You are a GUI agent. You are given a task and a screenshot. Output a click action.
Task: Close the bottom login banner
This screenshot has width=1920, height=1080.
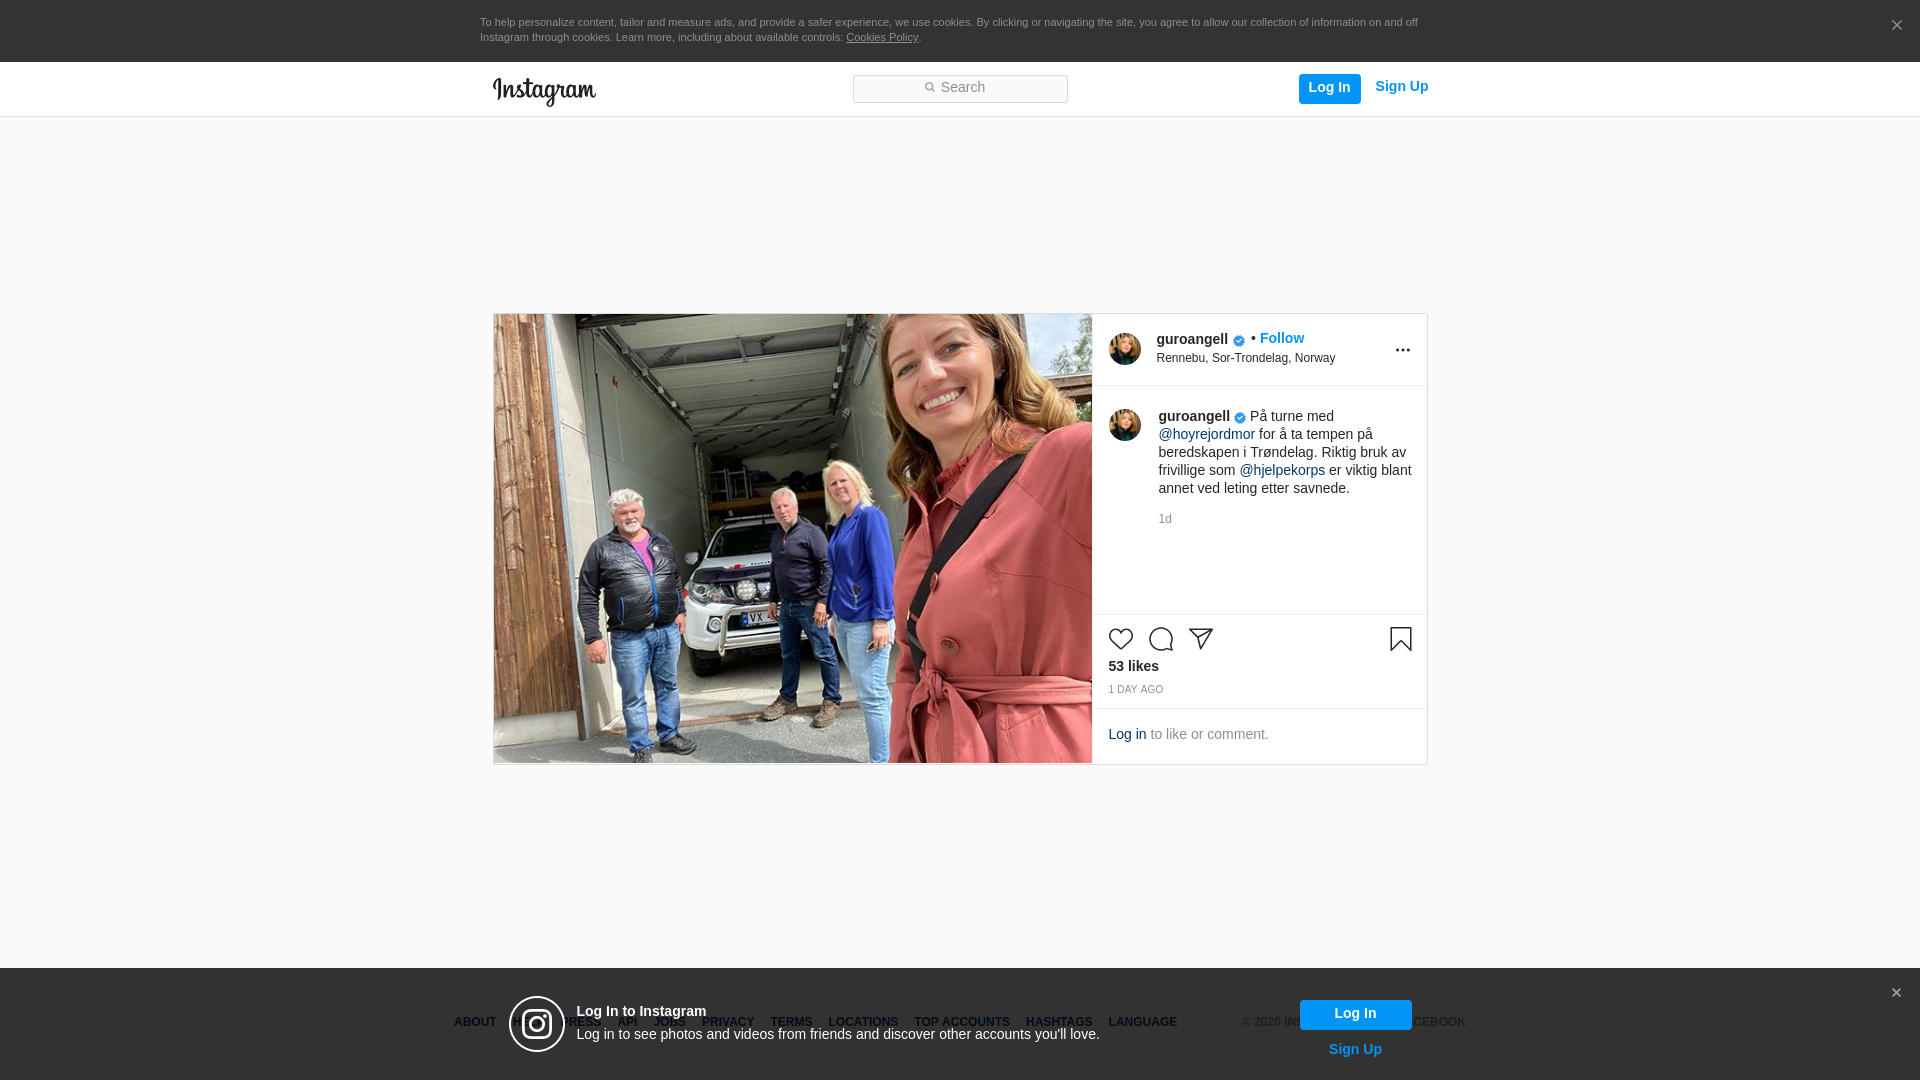point(1896,993)
